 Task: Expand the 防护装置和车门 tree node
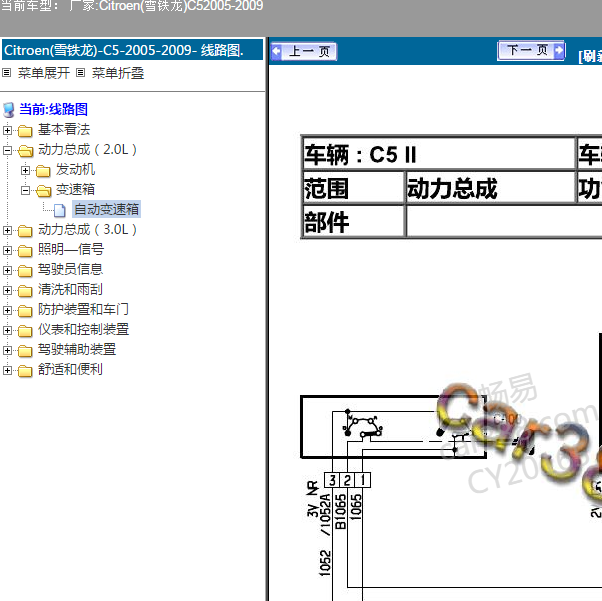7,310
